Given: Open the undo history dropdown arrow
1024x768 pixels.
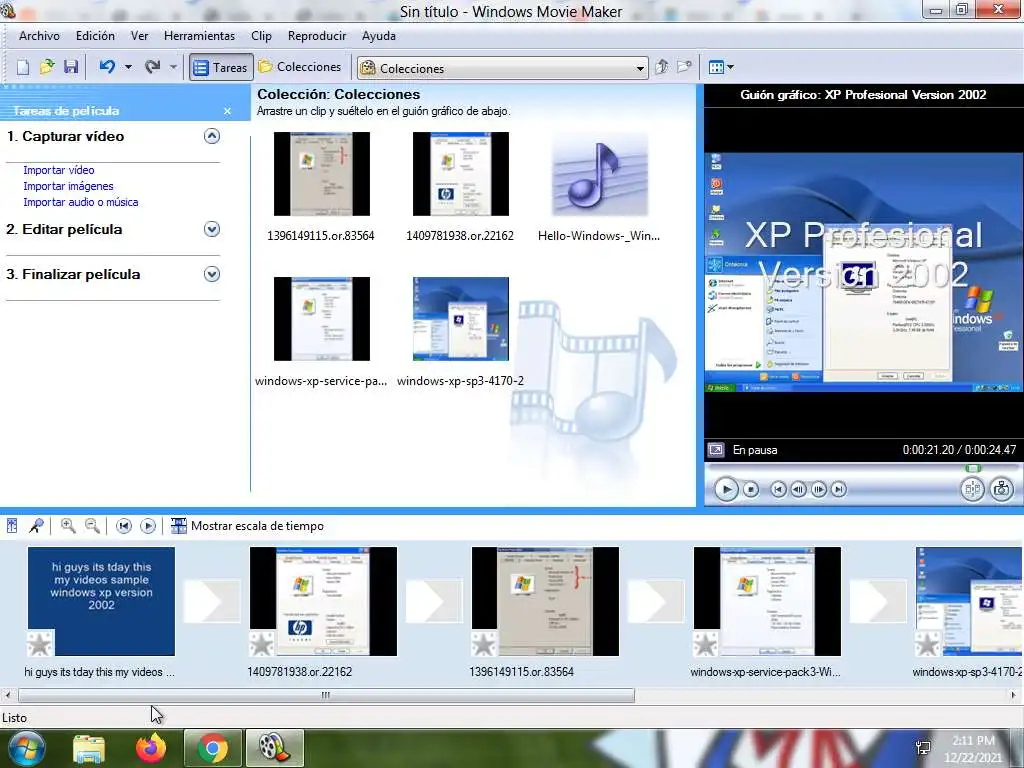Looking at the screenshot, I should [x=128, y=67].
